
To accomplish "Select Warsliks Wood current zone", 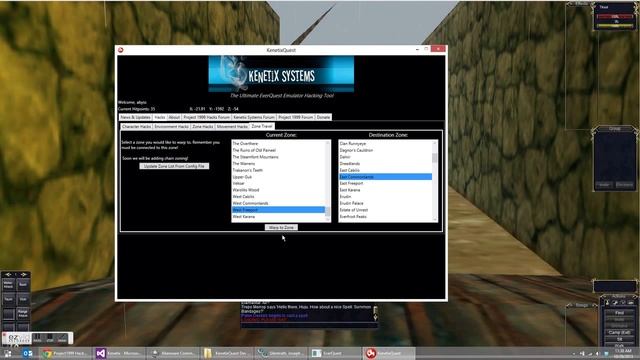I will pos(278,190).
